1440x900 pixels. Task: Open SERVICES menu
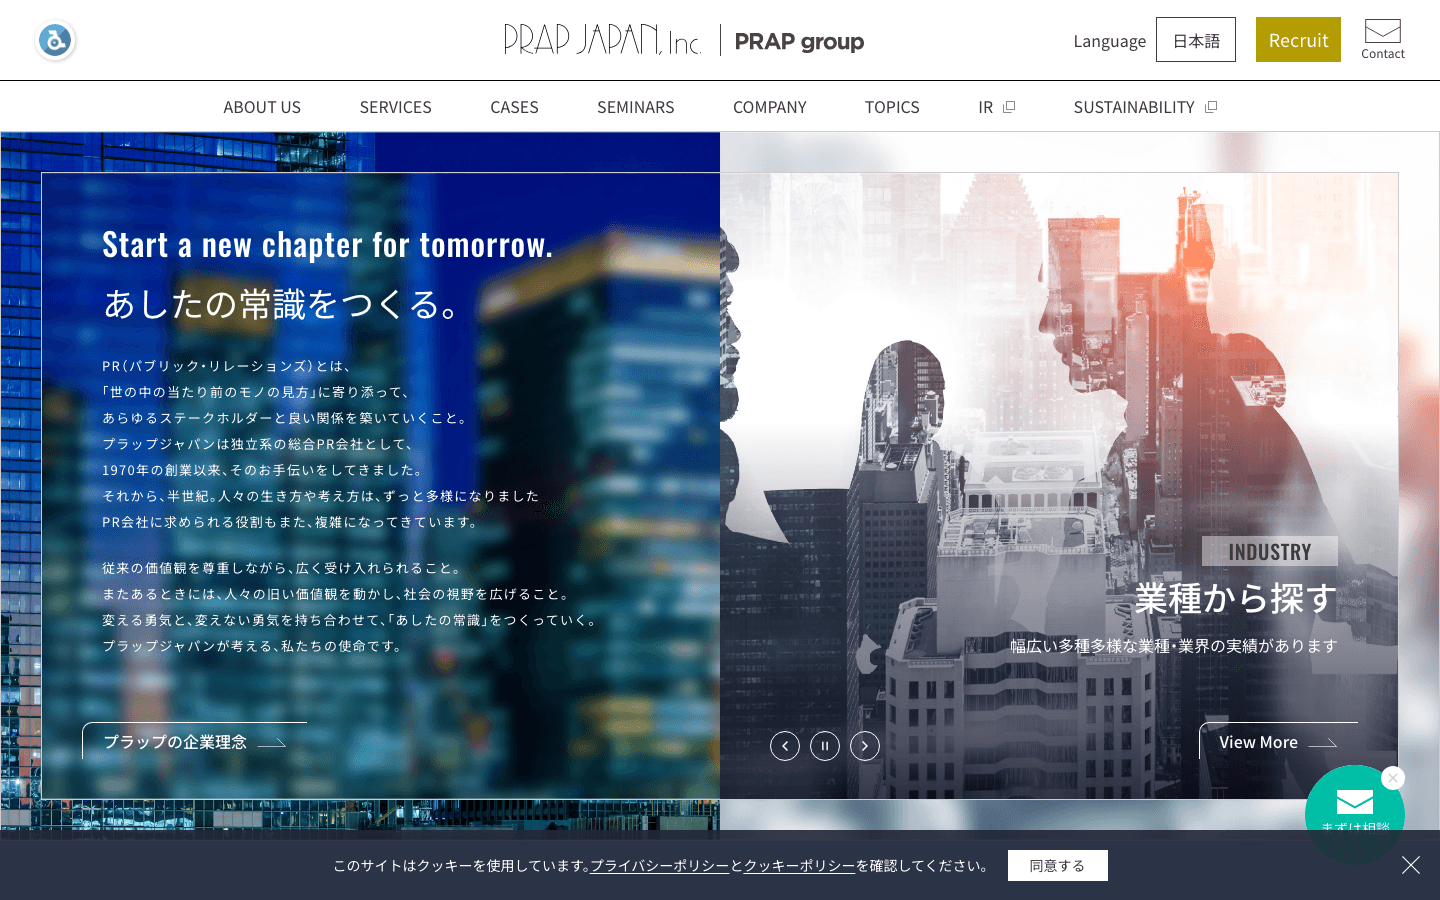click(396, 107)
